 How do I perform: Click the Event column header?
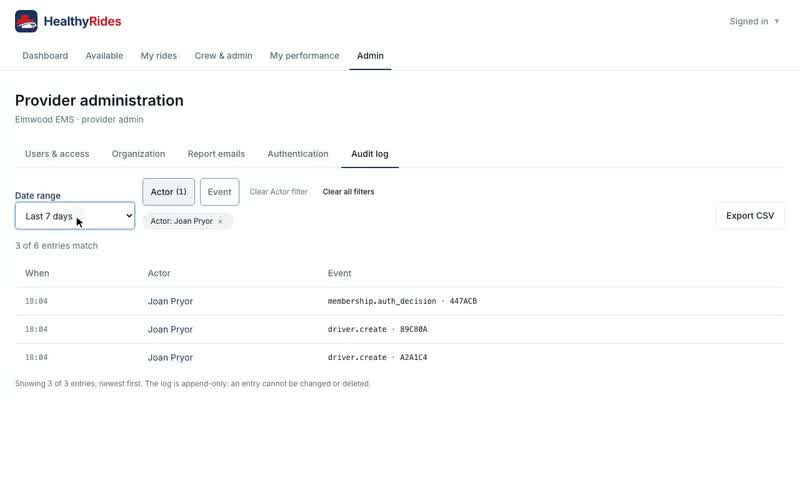tap(339, 273)
